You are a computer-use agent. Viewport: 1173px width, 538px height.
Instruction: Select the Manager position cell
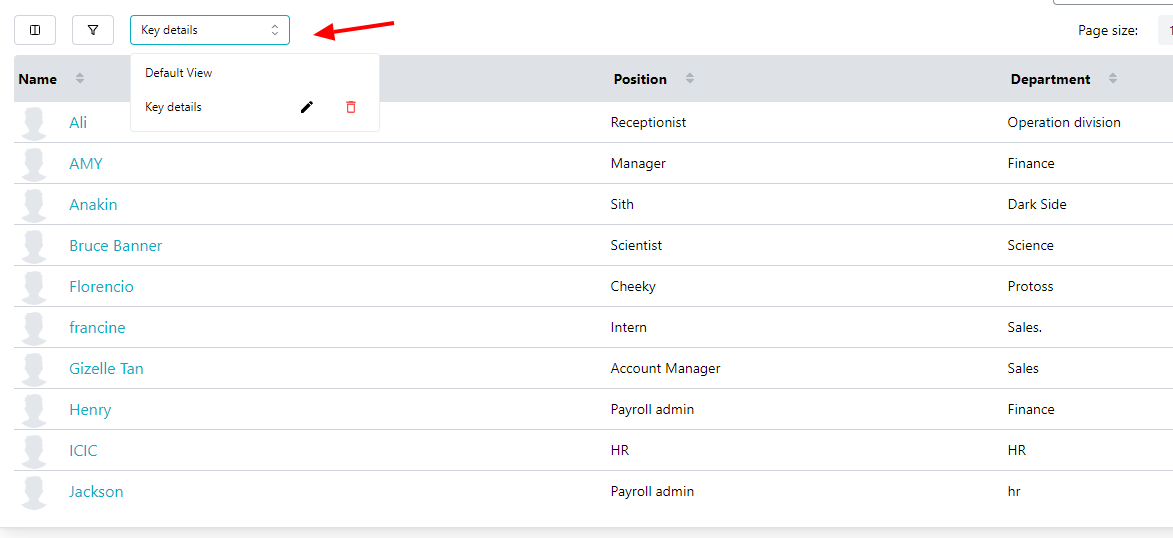coord(638,163)
